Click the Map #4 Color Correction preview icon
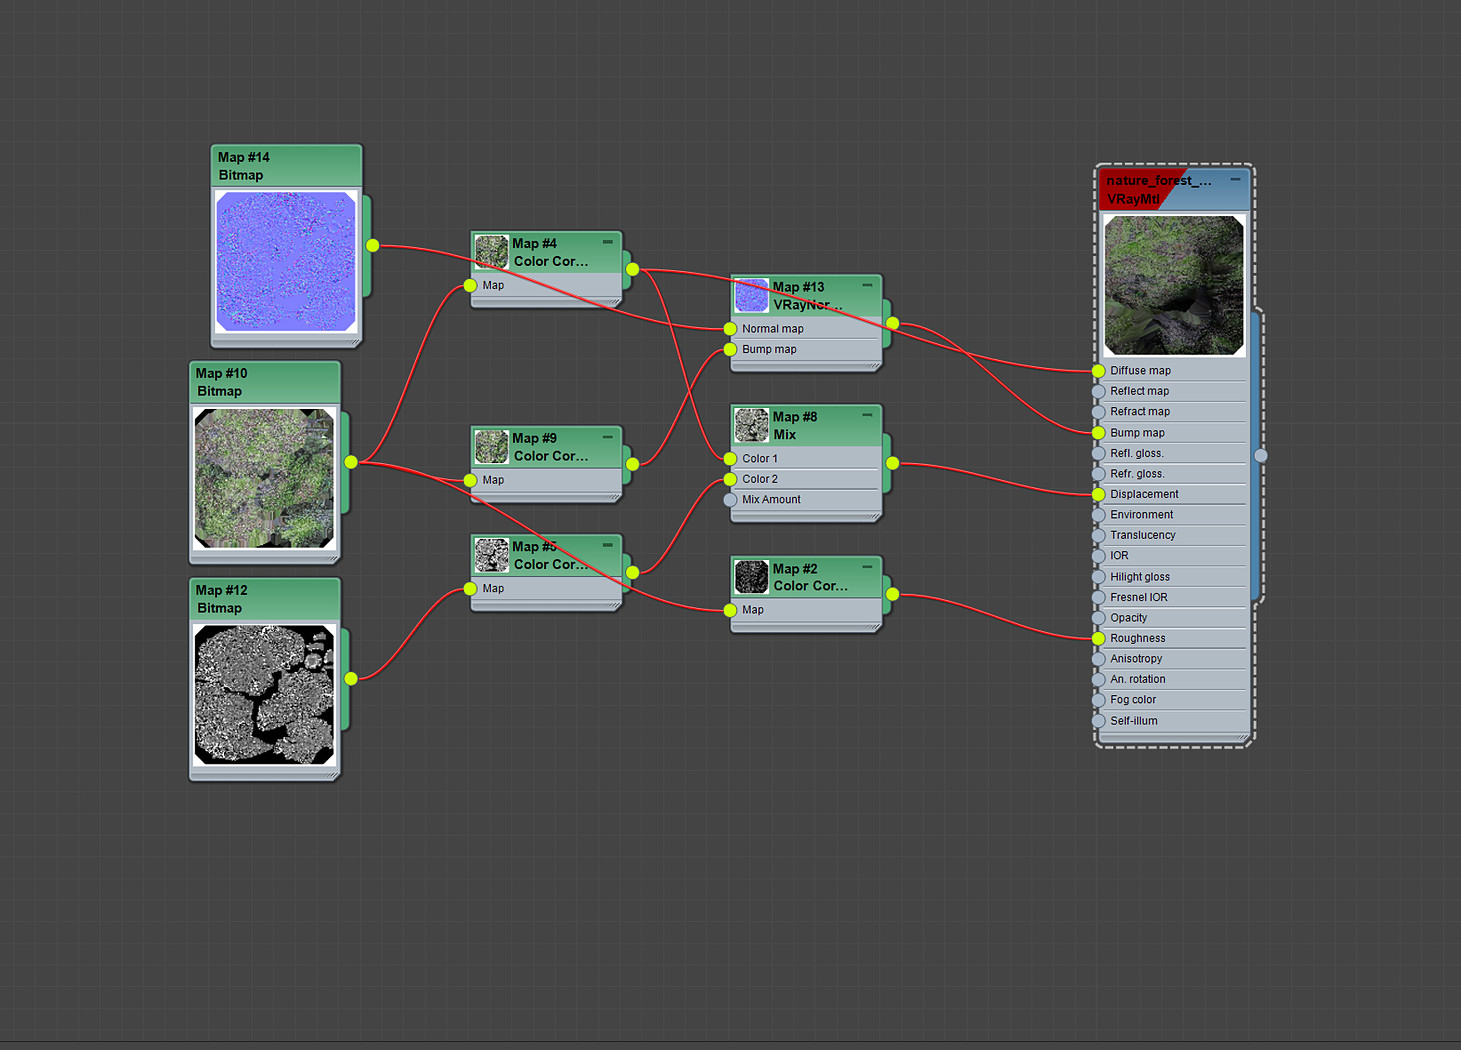1461x1050 pixels. [x=491, y=252]
